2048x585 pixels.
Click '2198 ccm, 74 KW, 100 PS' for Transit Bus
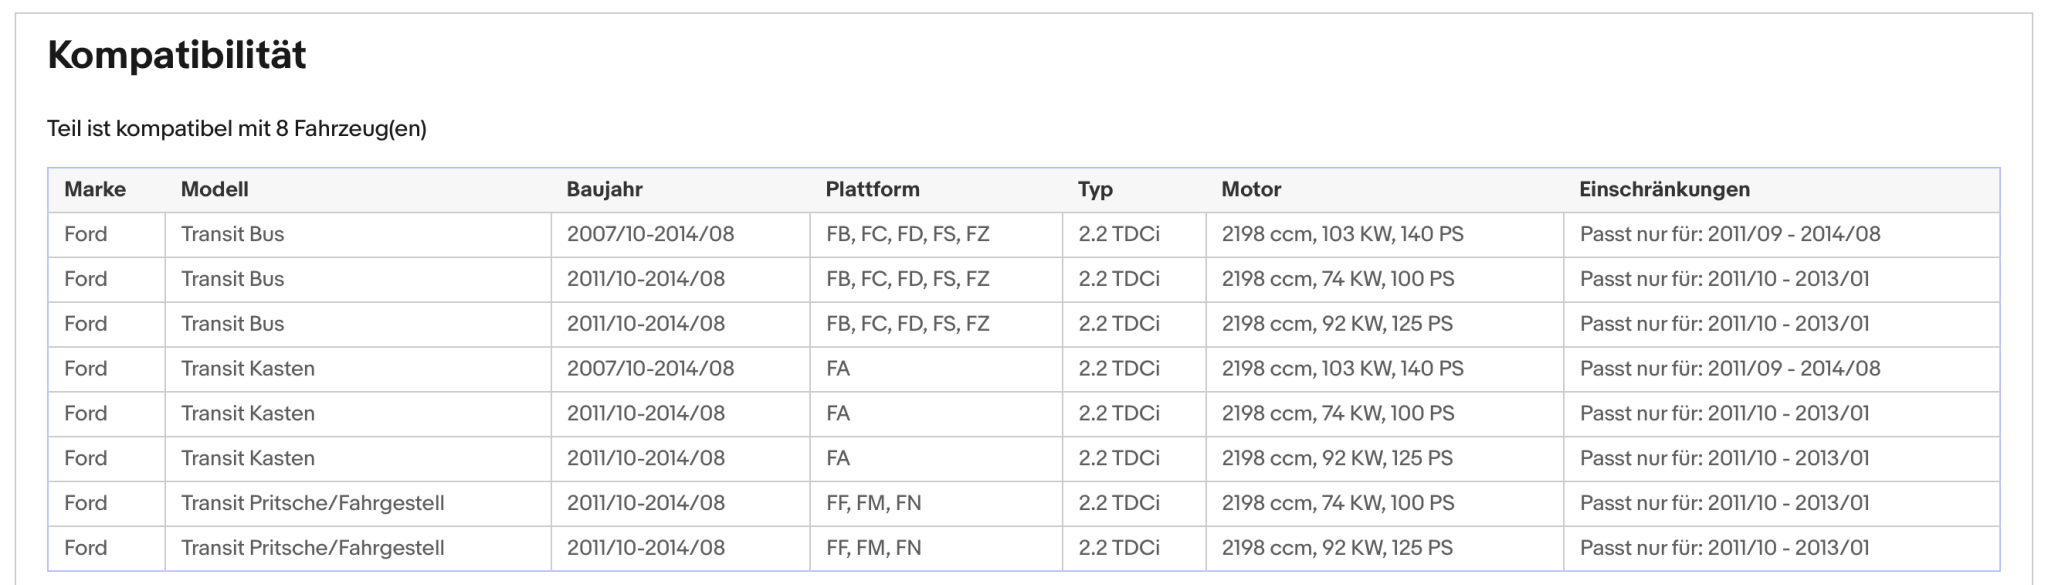pyautogui.click(x=1338, y=279)
